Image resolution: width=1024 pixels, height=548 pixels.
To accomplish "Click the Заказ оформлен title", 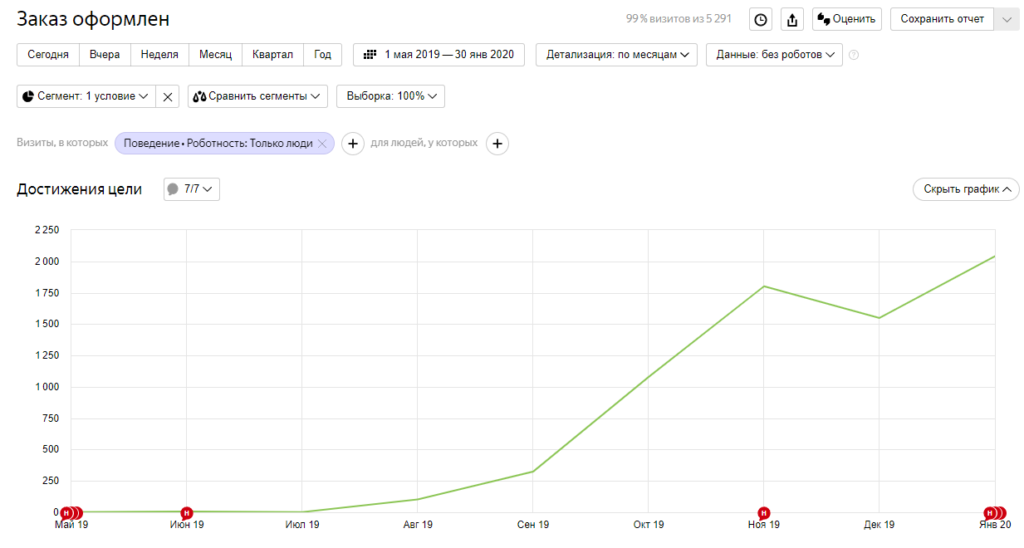I will pos(93,20).
